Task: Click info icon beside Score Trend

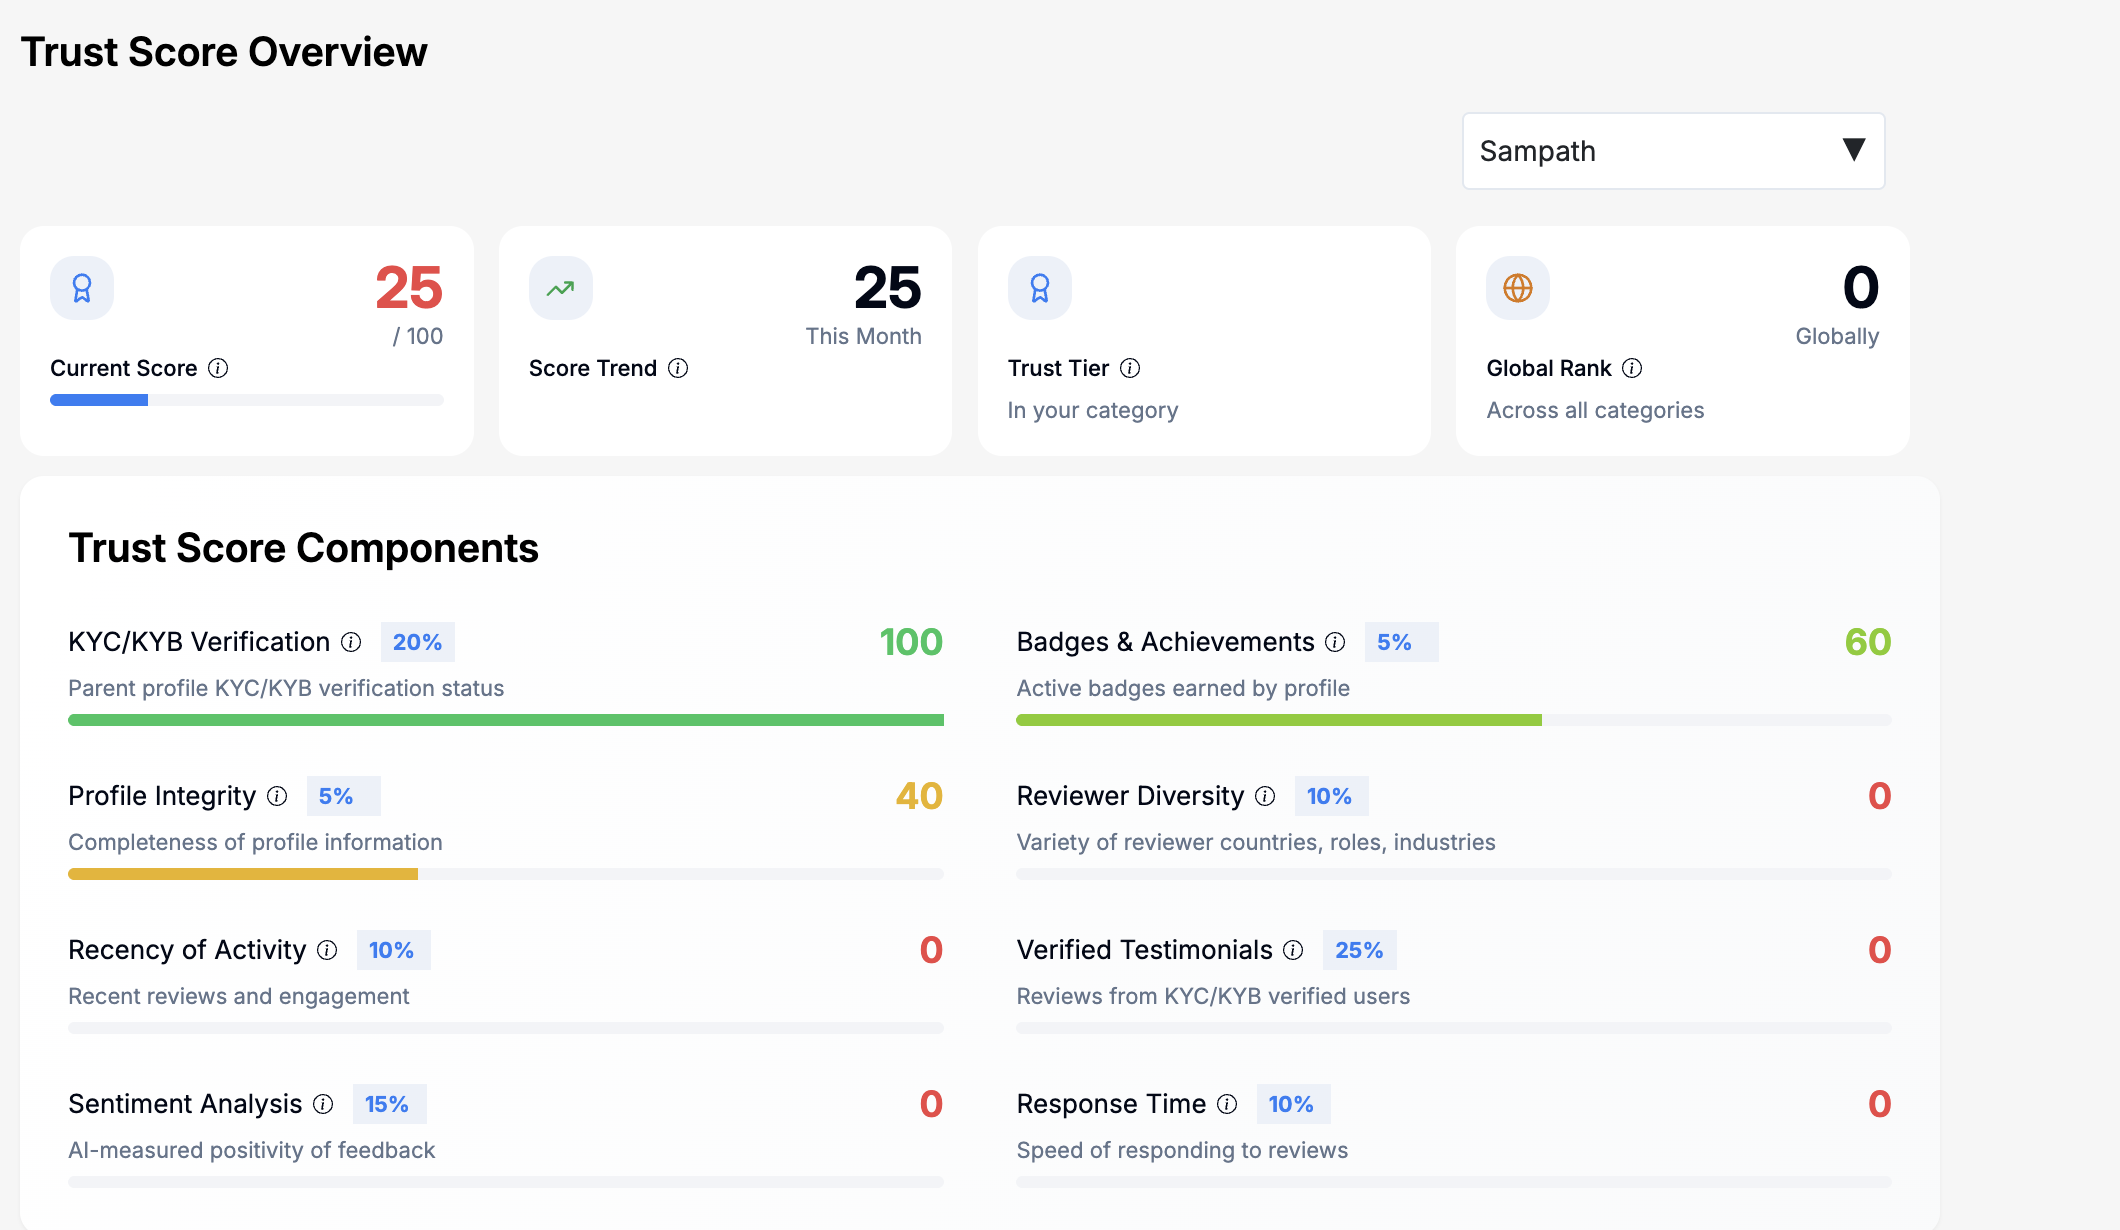Action: click(678, 368)
